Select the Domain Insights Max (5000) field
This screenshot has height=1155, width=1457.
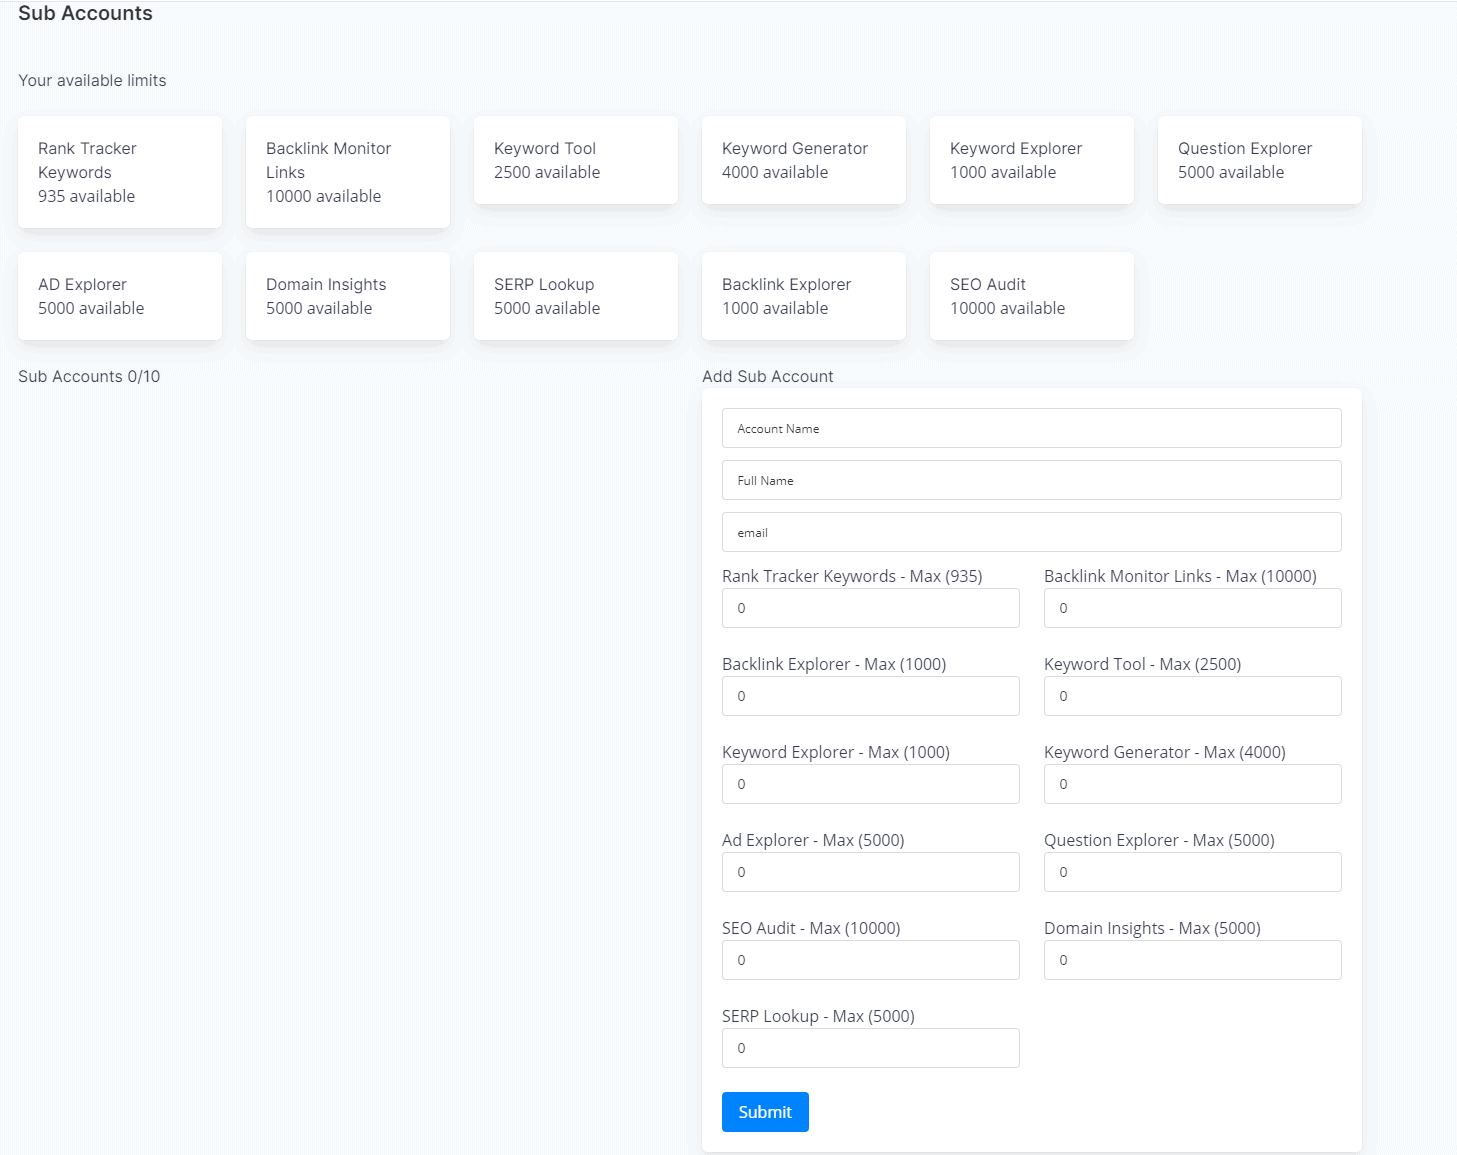coord(1192,960)
